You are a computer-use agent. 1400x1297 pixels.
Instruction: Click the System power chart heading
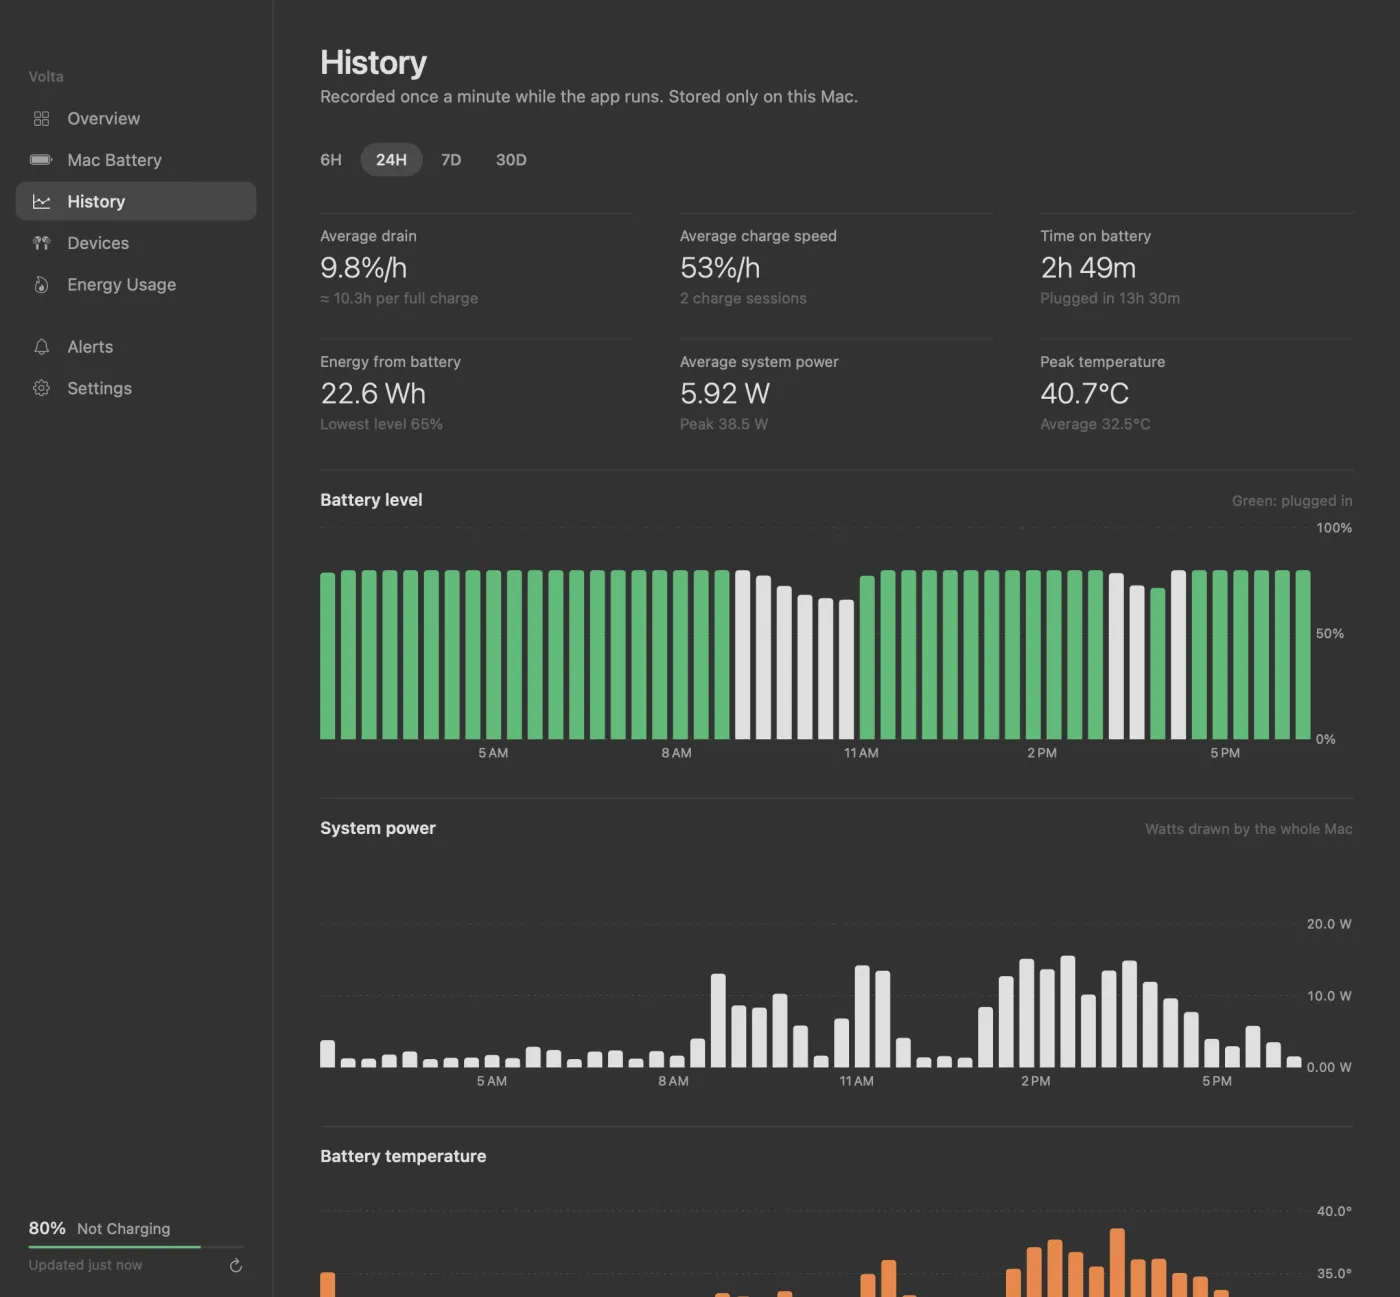(x=378, y=828)
